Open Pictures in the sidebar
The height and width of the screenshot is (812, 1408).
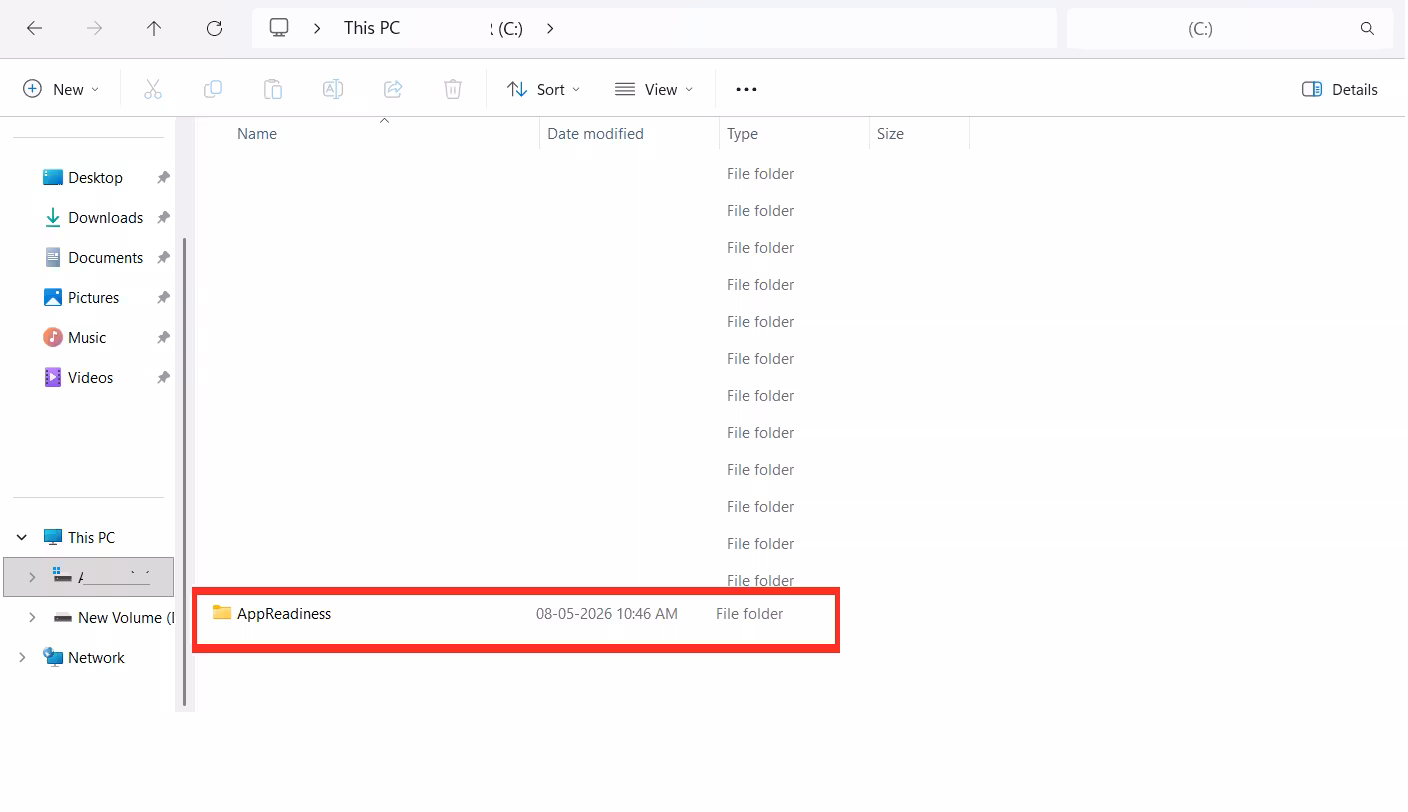click(x=93, y=297)
